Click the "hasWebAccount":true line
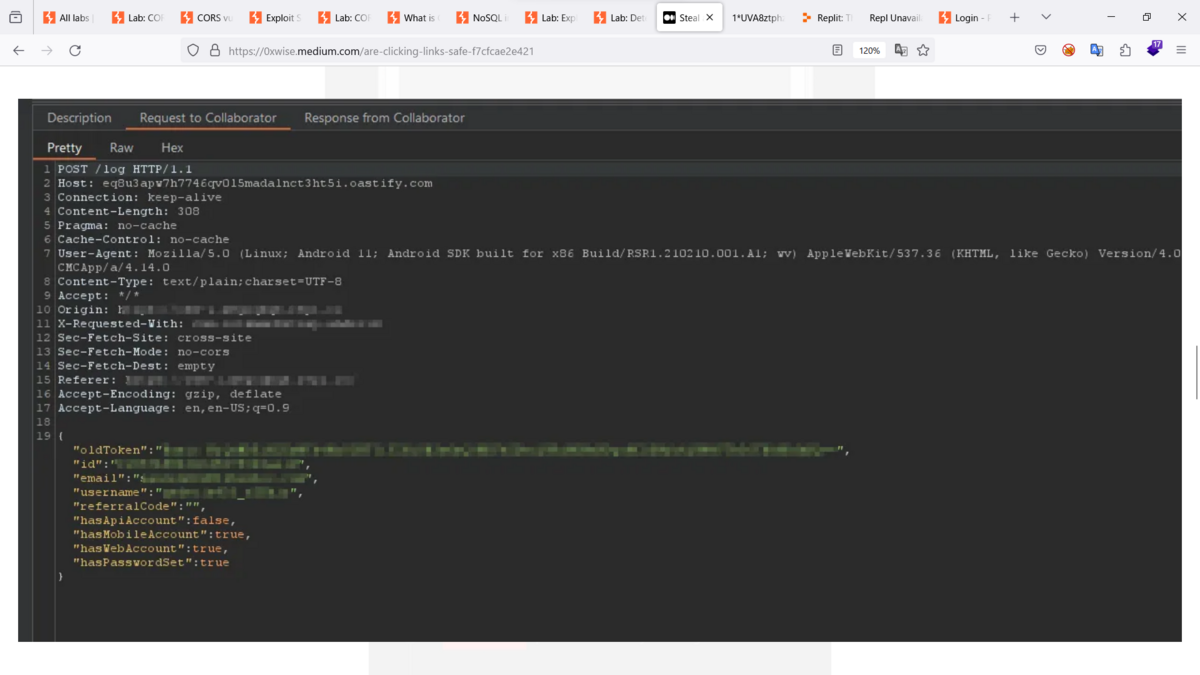Viewport: 1200px width, 675px height. coord(151,549)
